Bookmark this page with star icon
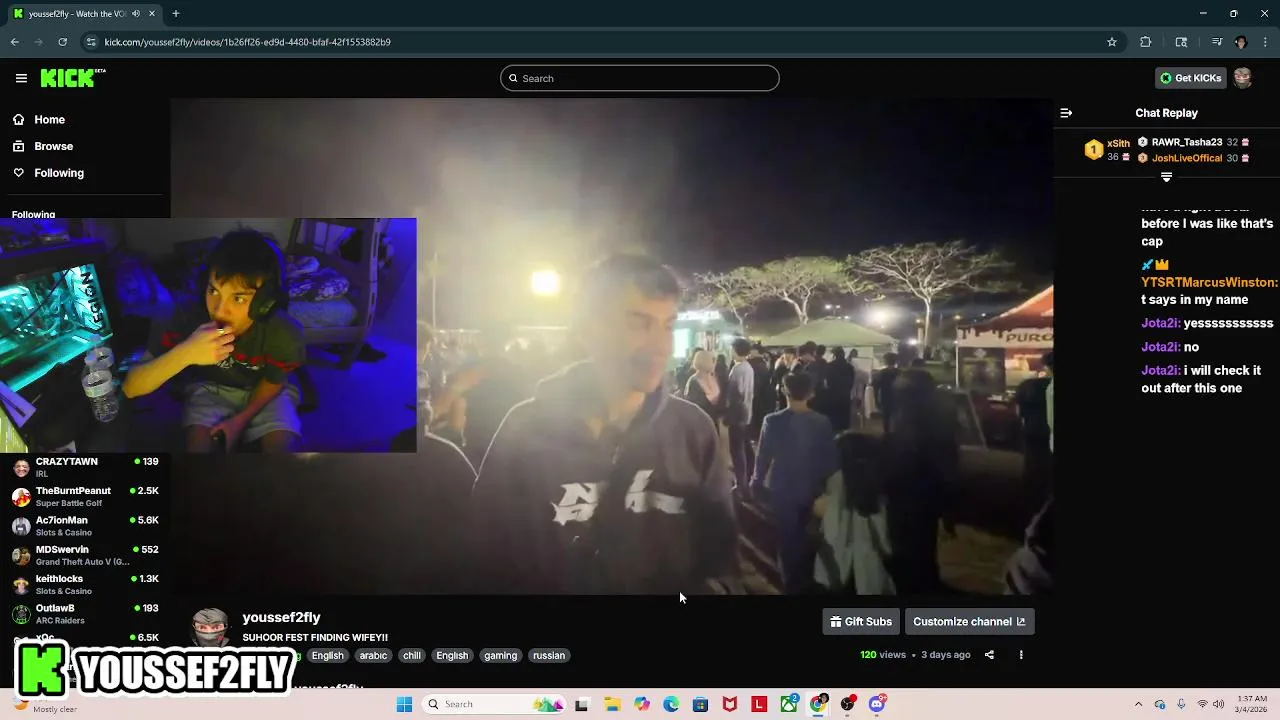The height and width of the screenshot is (720, 1280). (x=1111, y=42)
